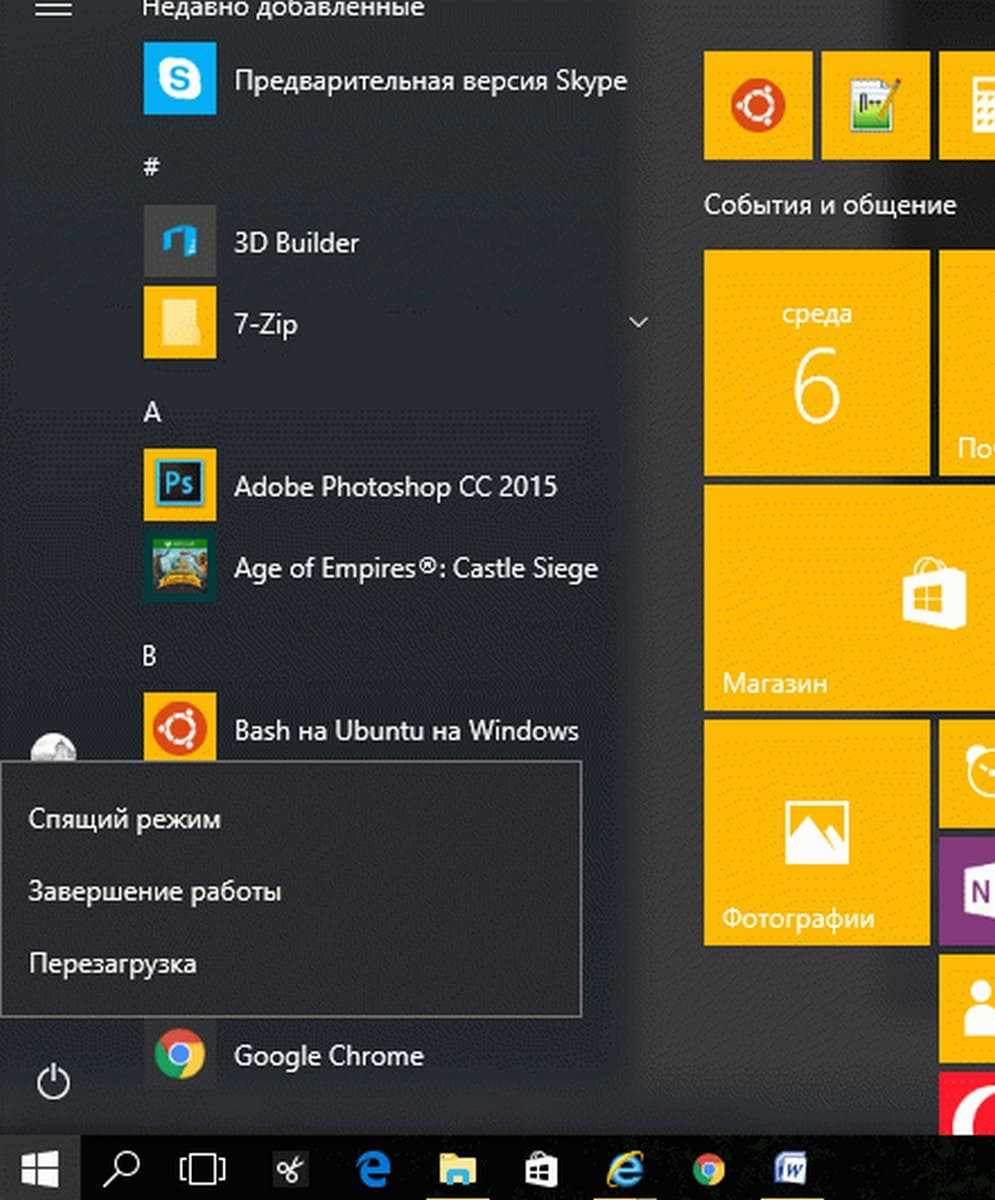Screen dimensions: 995x1200
Task: Click the Skype preview app icon
Action: pyautogui.click(x=180, y=79)
